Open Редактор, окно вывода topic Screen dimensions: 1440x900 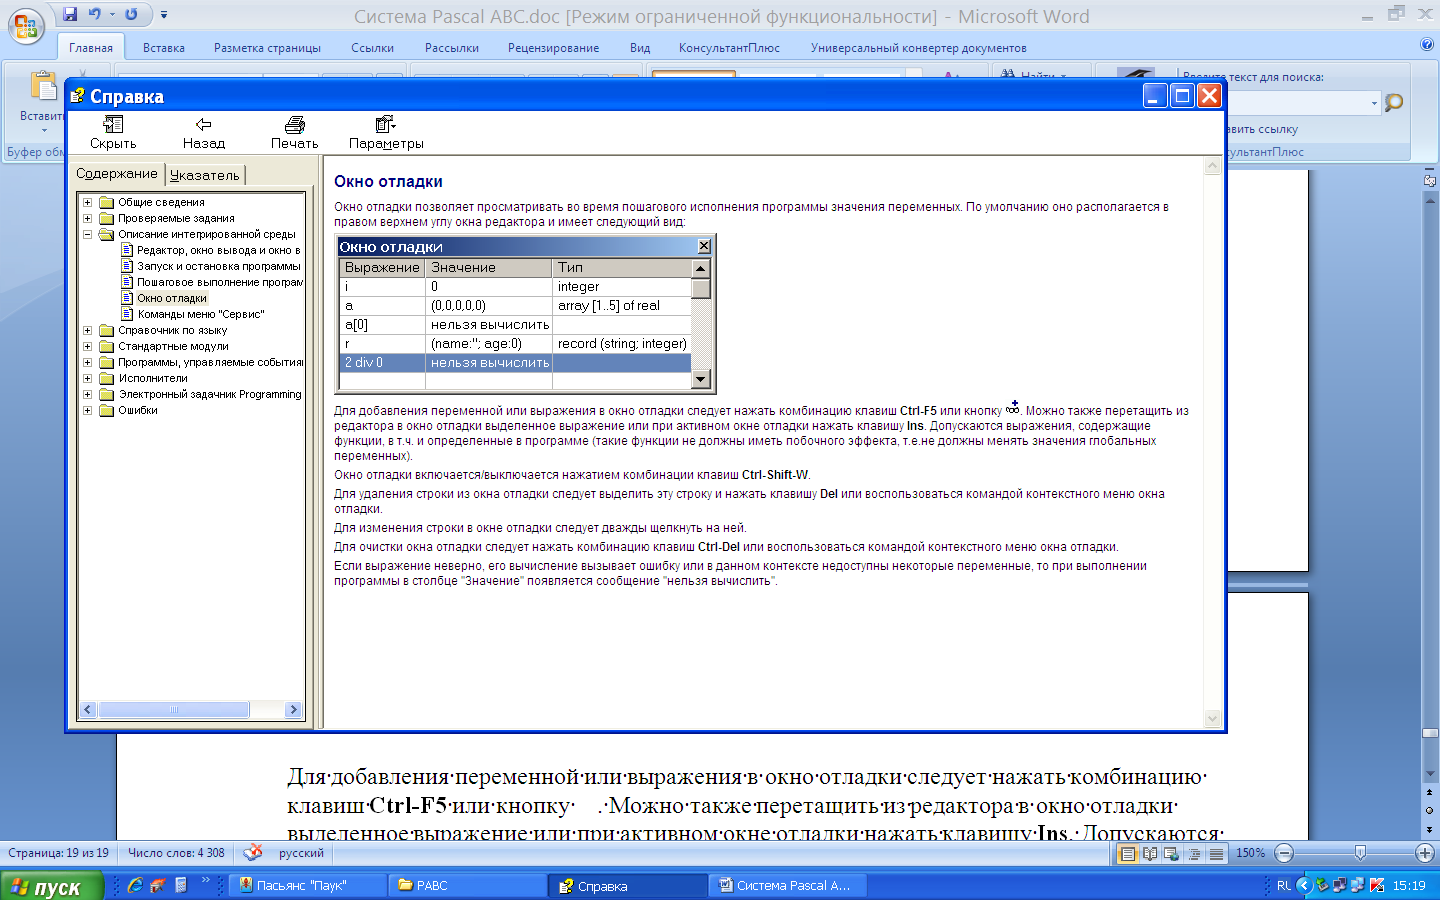218,250
